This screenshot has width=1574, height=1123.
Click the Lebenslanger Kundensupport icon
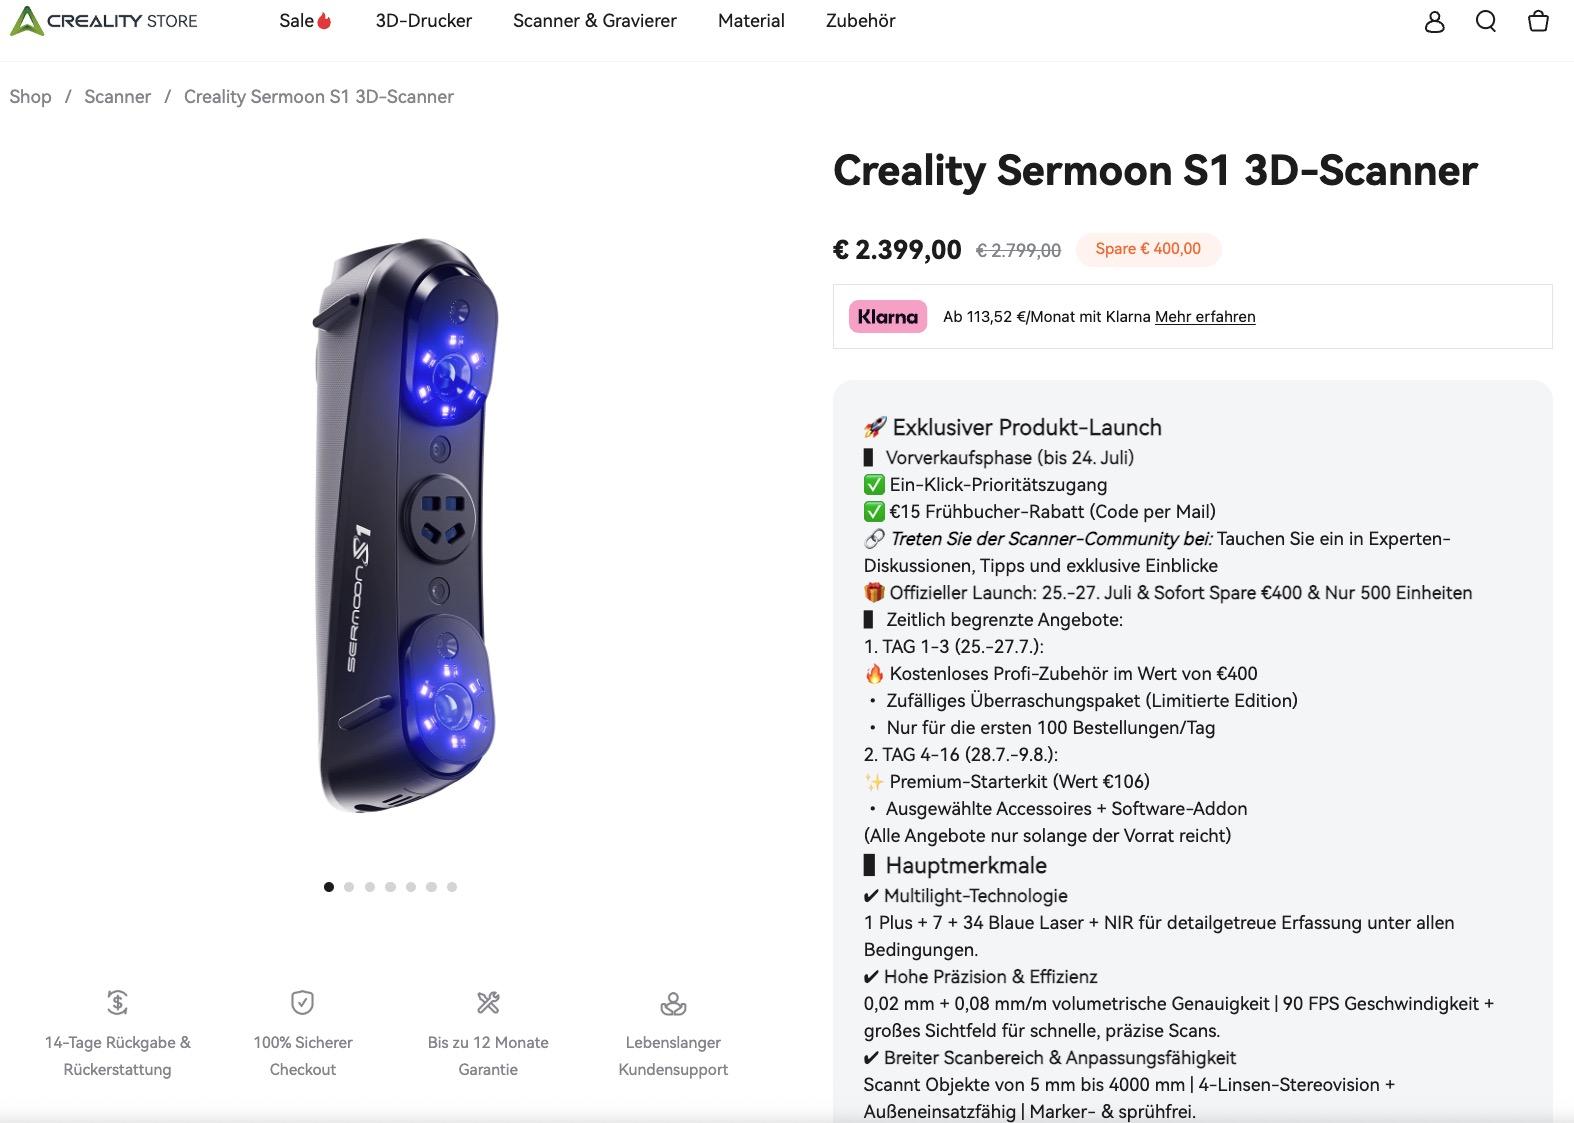(x=673, y=1002)
